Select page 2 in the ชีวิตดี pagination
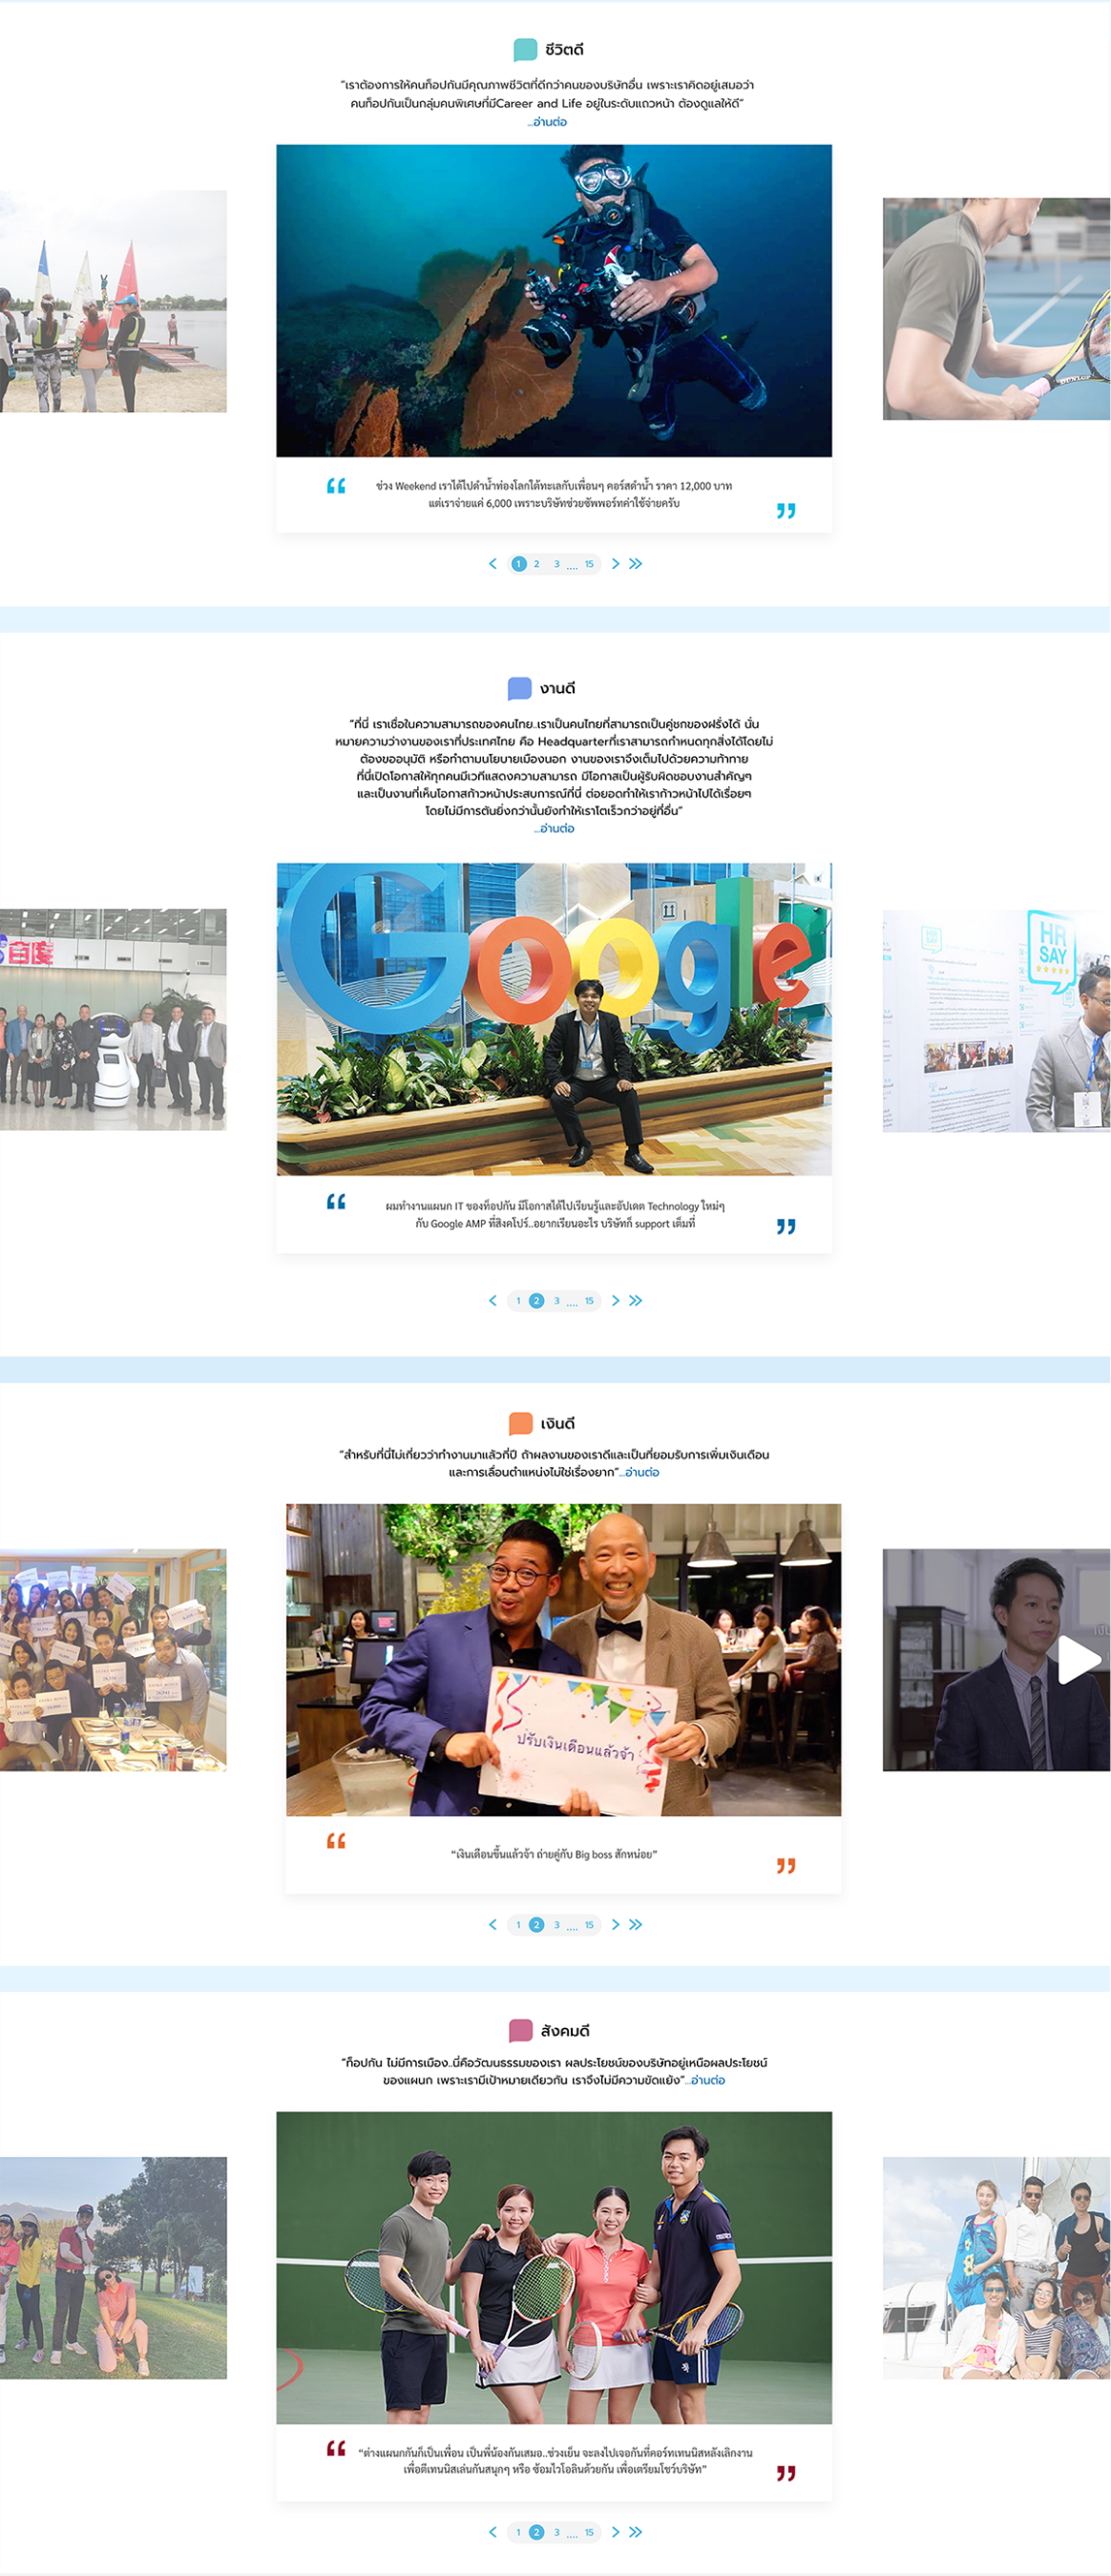1111x2576 pixels. (537, 564)
